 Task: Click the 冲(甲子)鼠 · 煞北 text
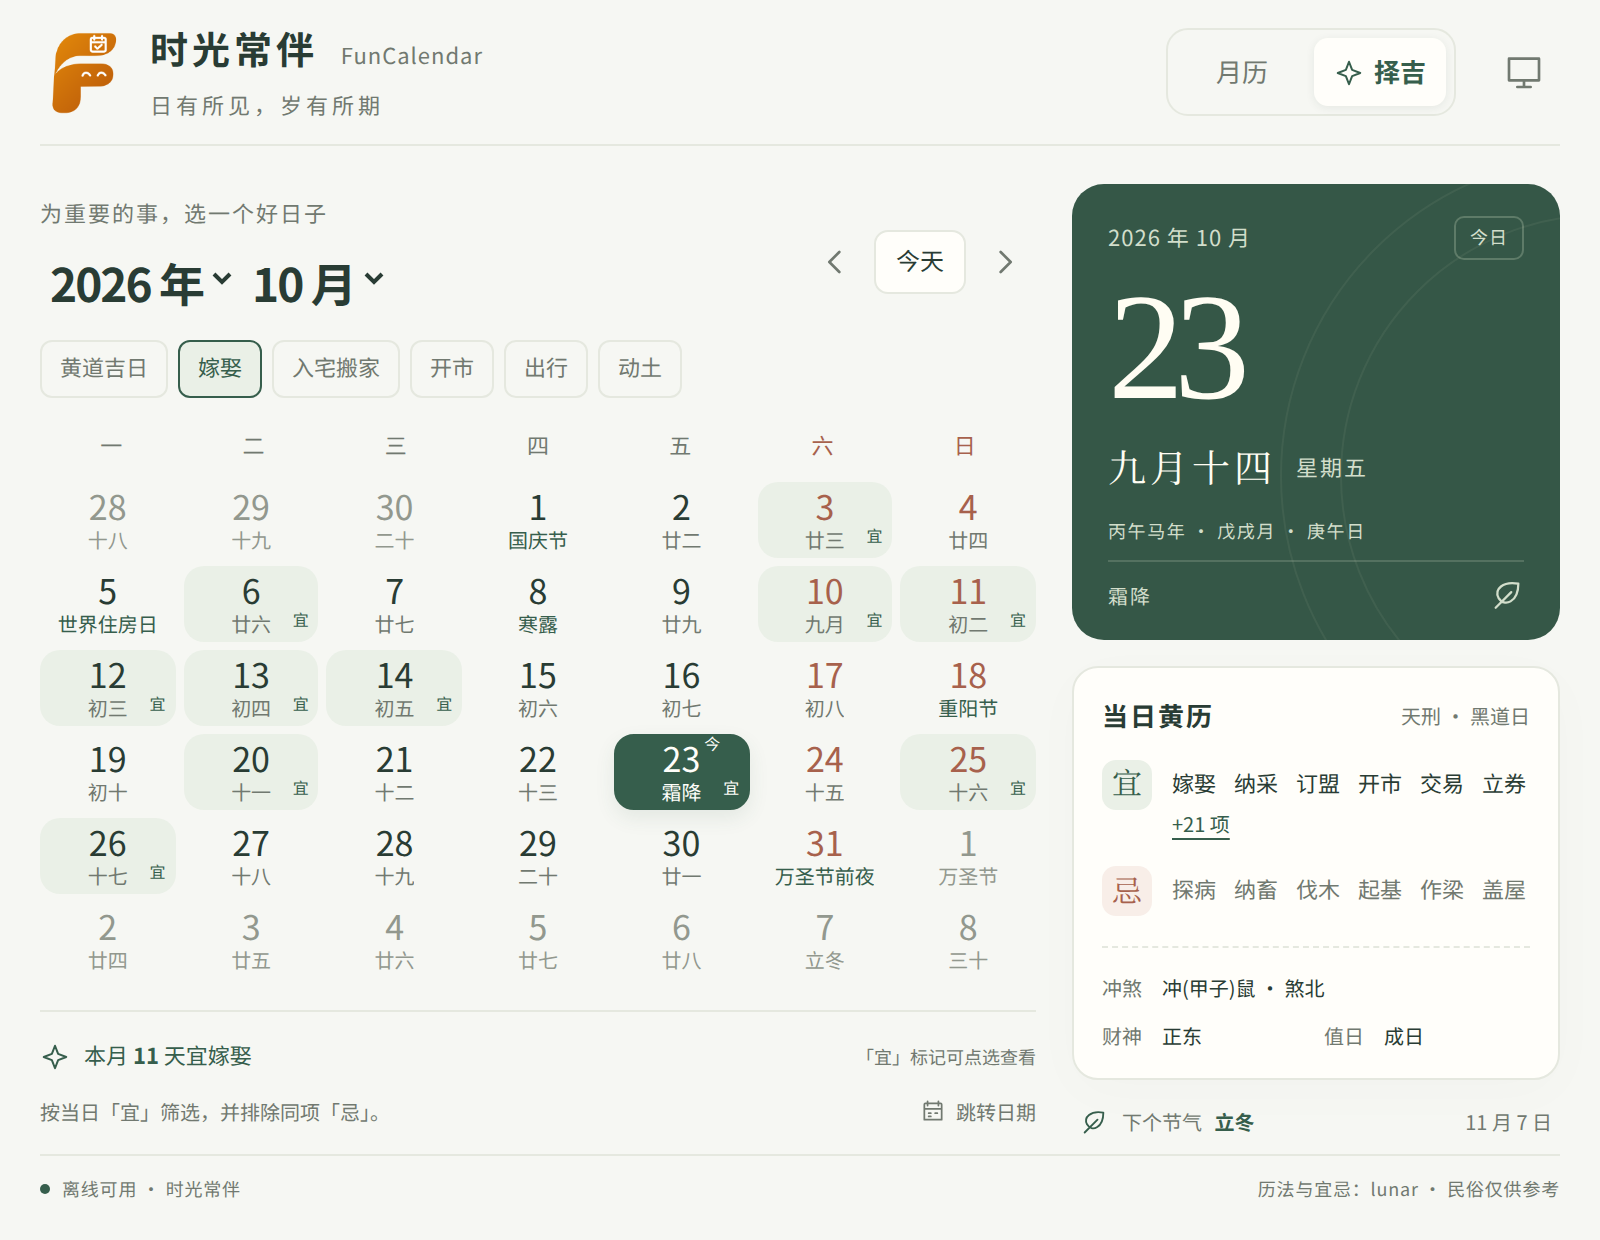click(x=1243, y=989)
